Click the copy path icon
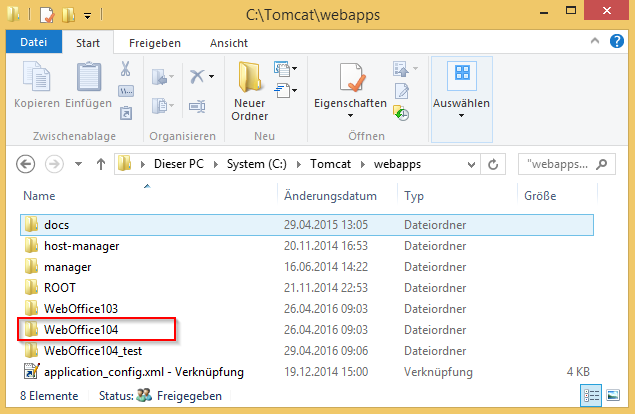The width and height of the screenshot is (635, 414). coord(126,91)
